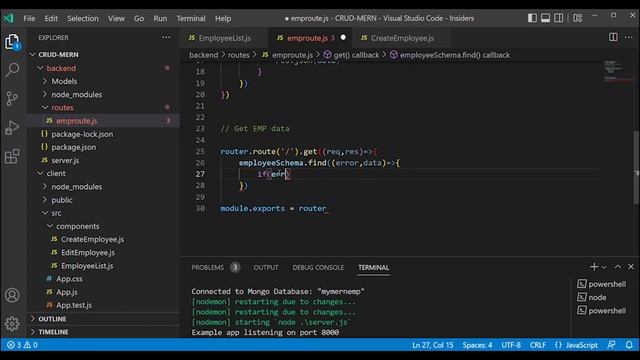The image size is (640, 360).
Task: Open the Help menu
Action: (x=223, y=18)
